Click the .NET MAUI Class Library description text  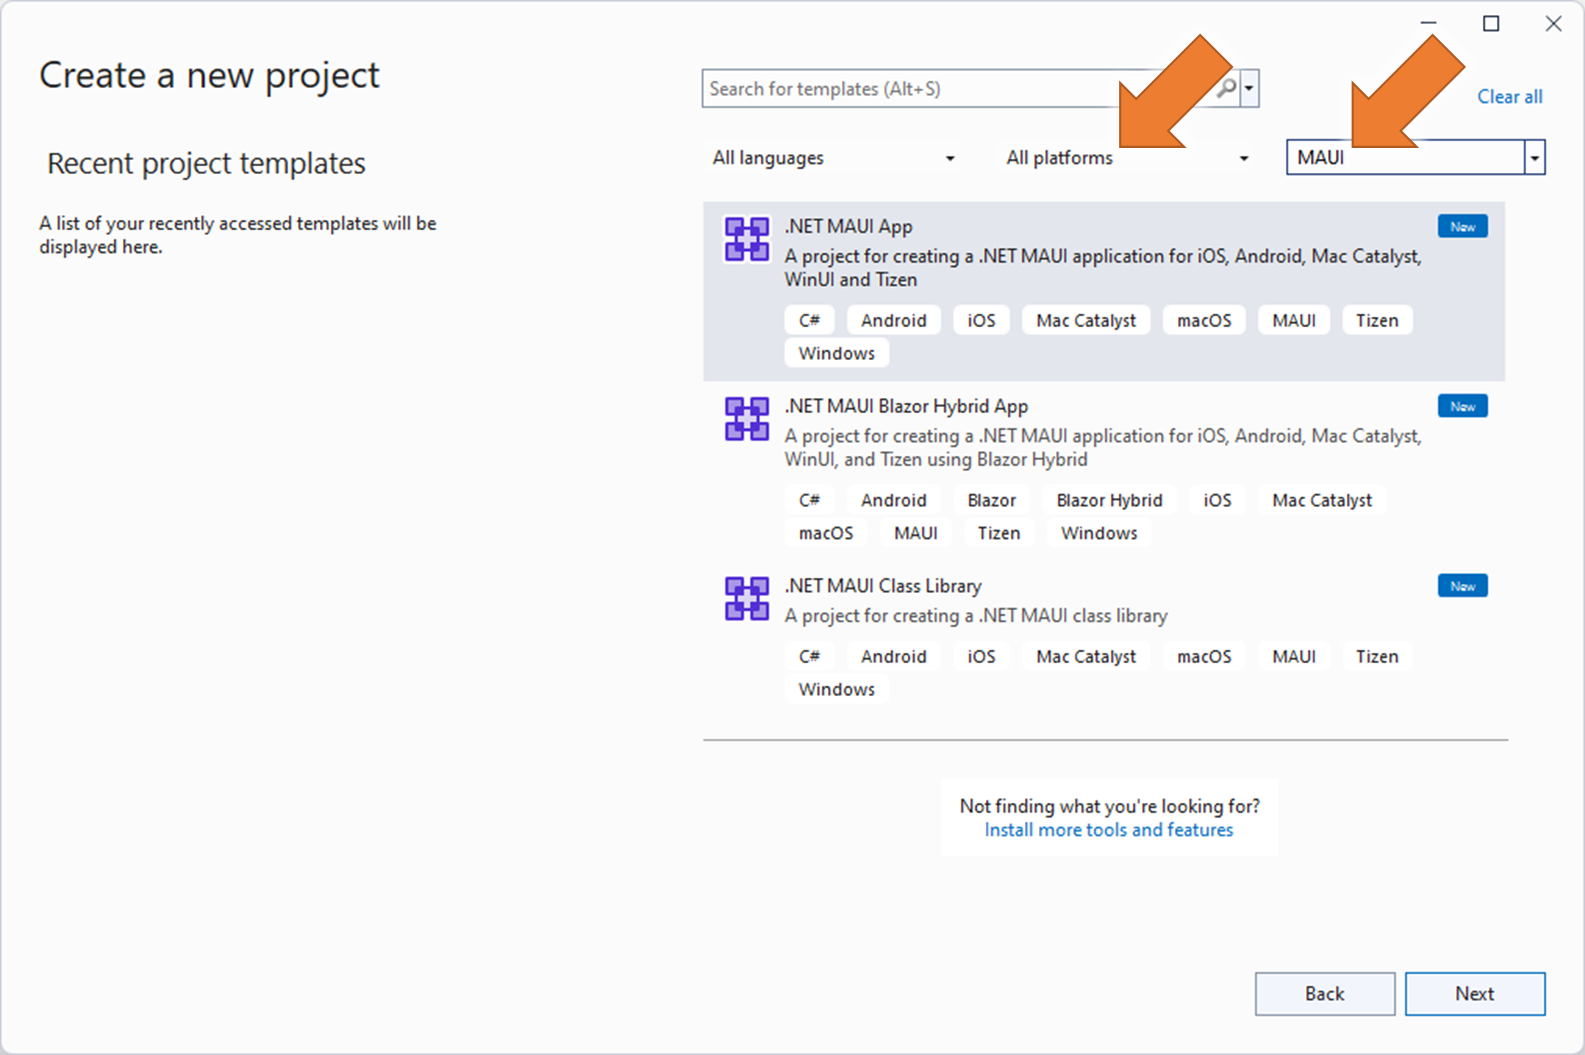976,616
